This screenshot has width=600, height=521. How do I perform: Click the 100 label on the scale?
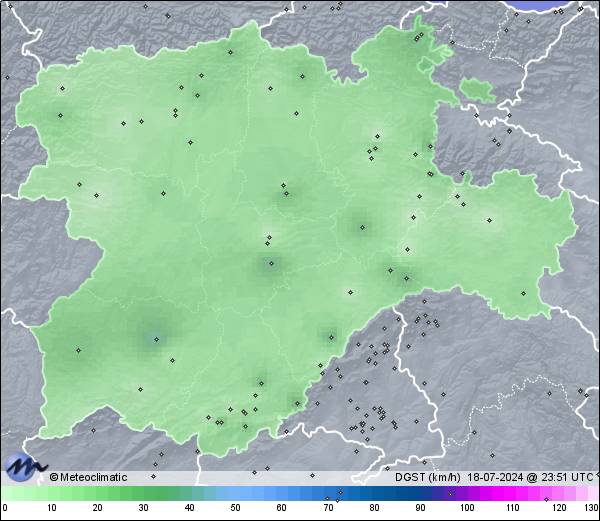pos(467,508)
